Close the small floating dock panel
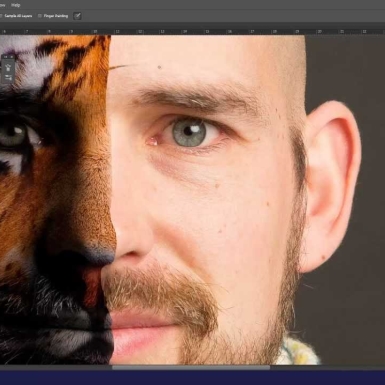 tap(12, 57)
